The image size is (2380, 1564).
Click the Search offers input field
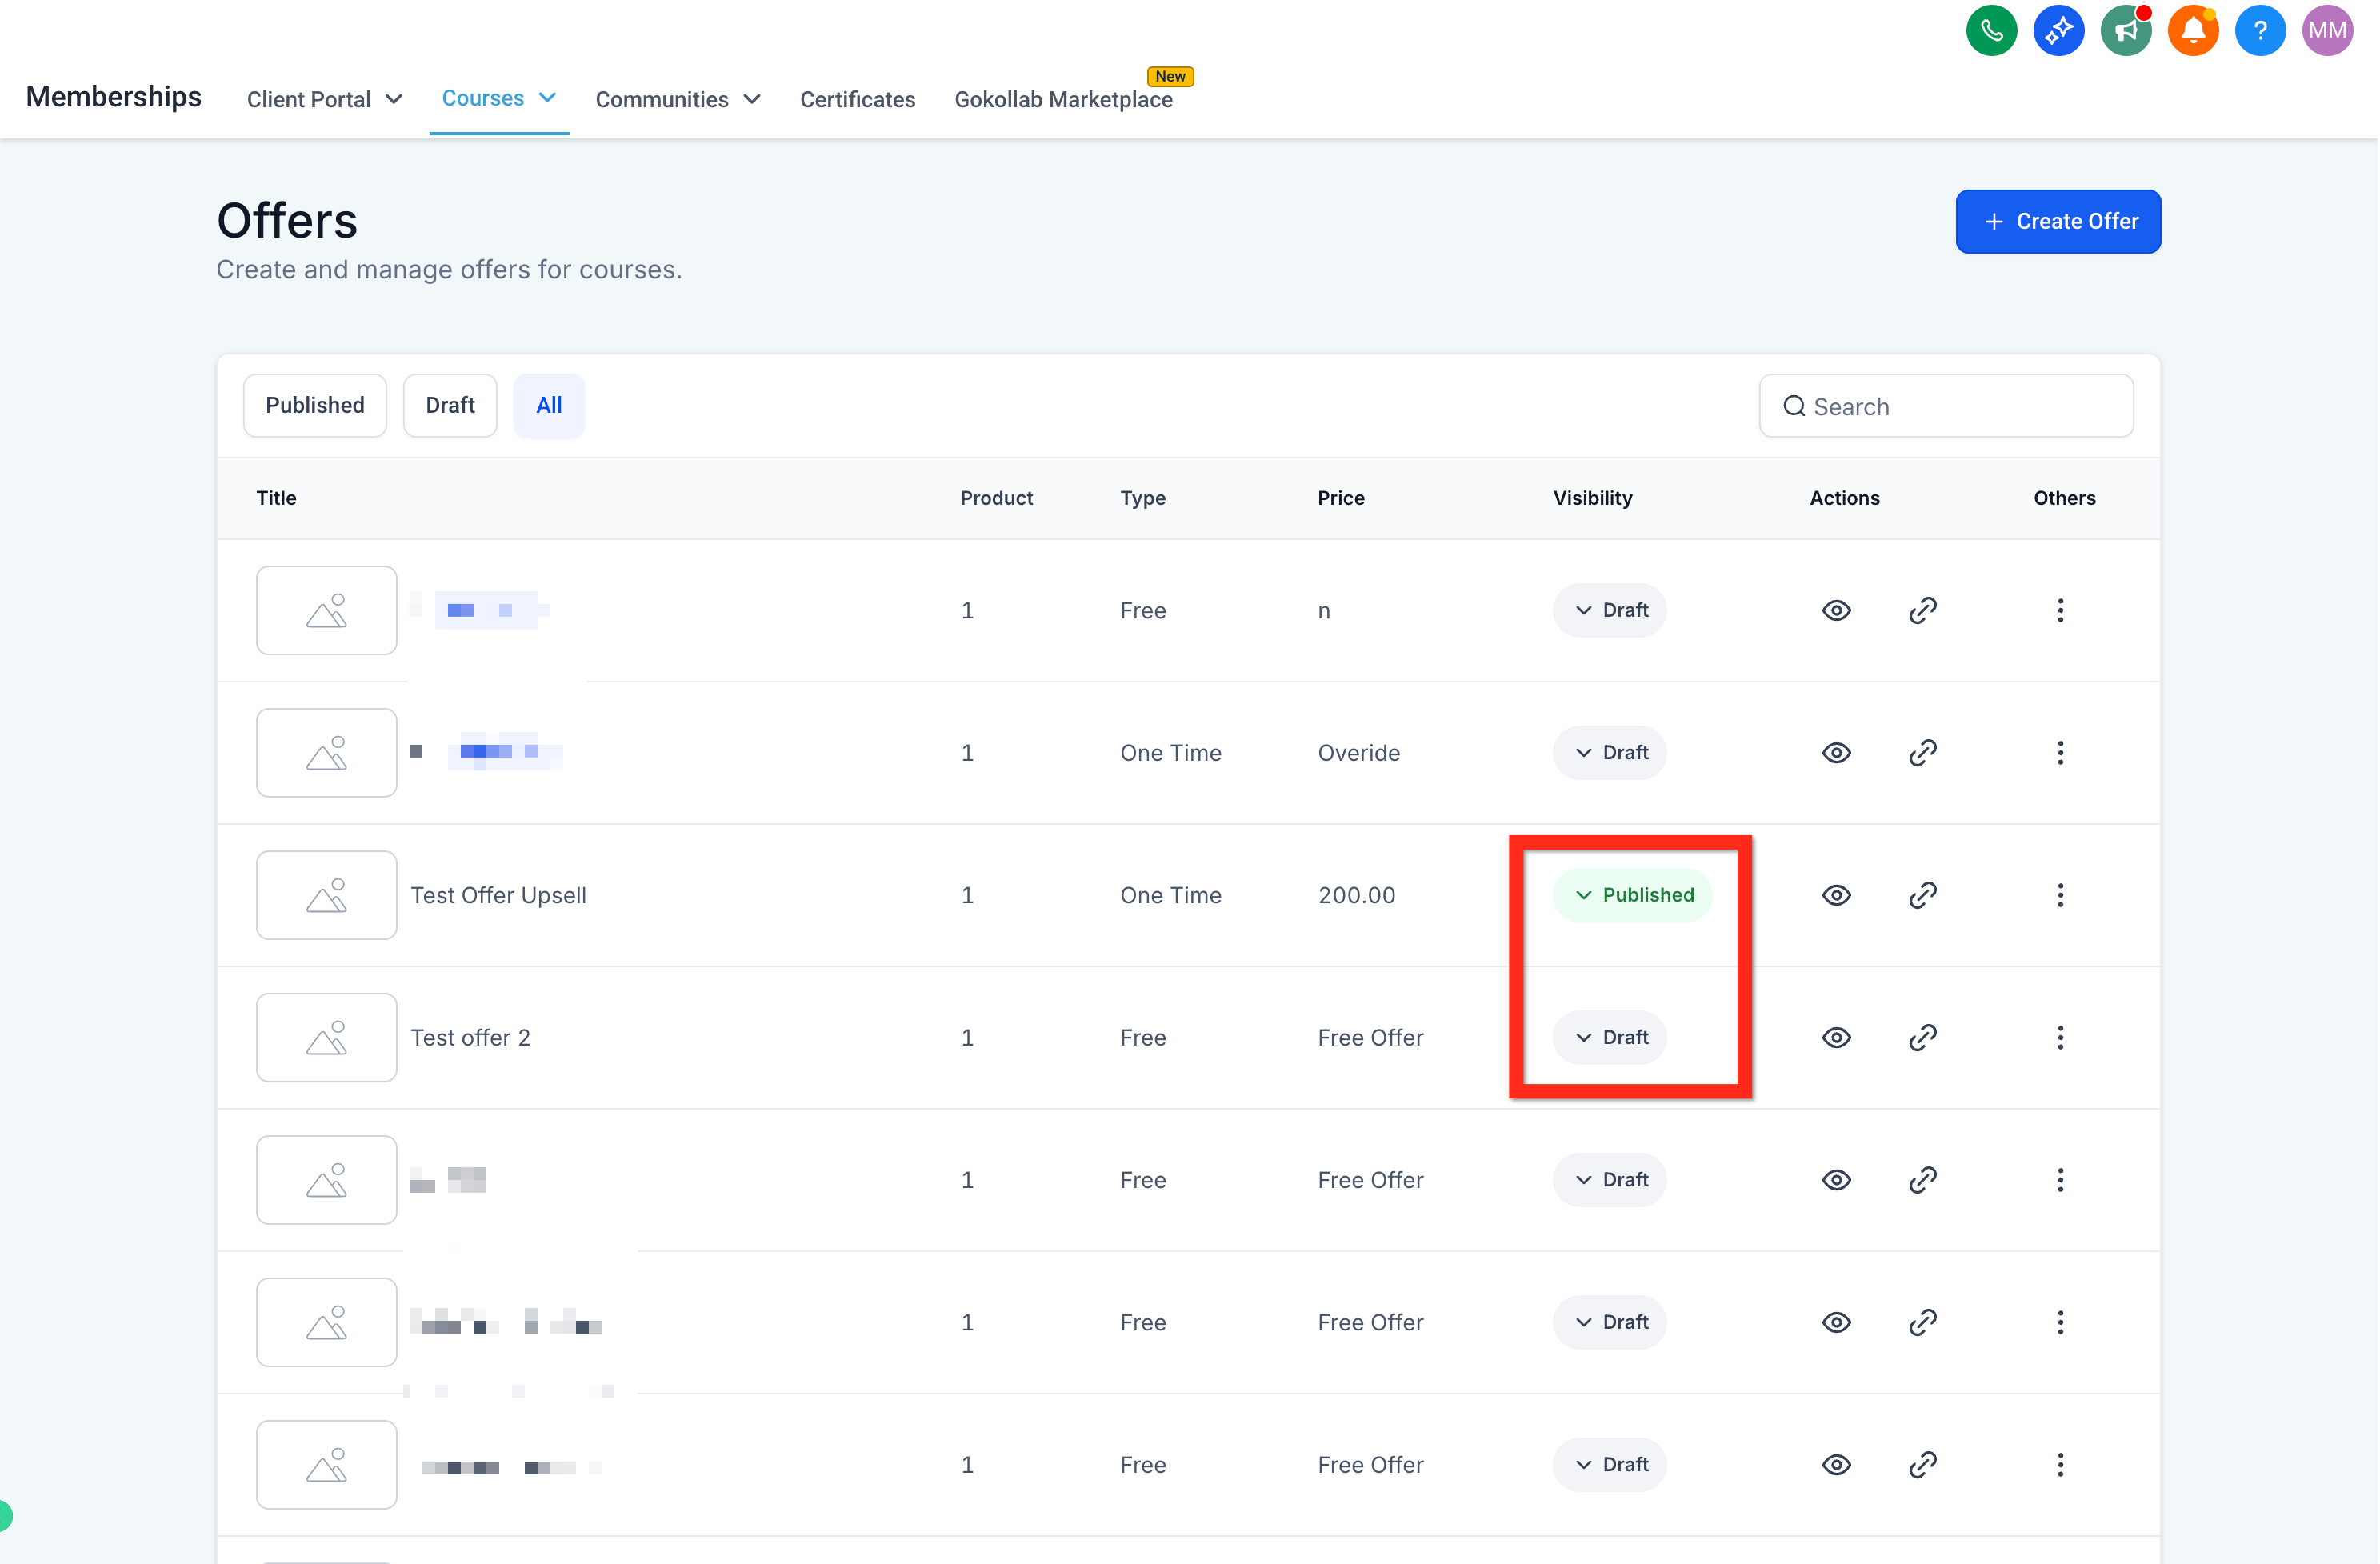click(x=1960, y=406)
